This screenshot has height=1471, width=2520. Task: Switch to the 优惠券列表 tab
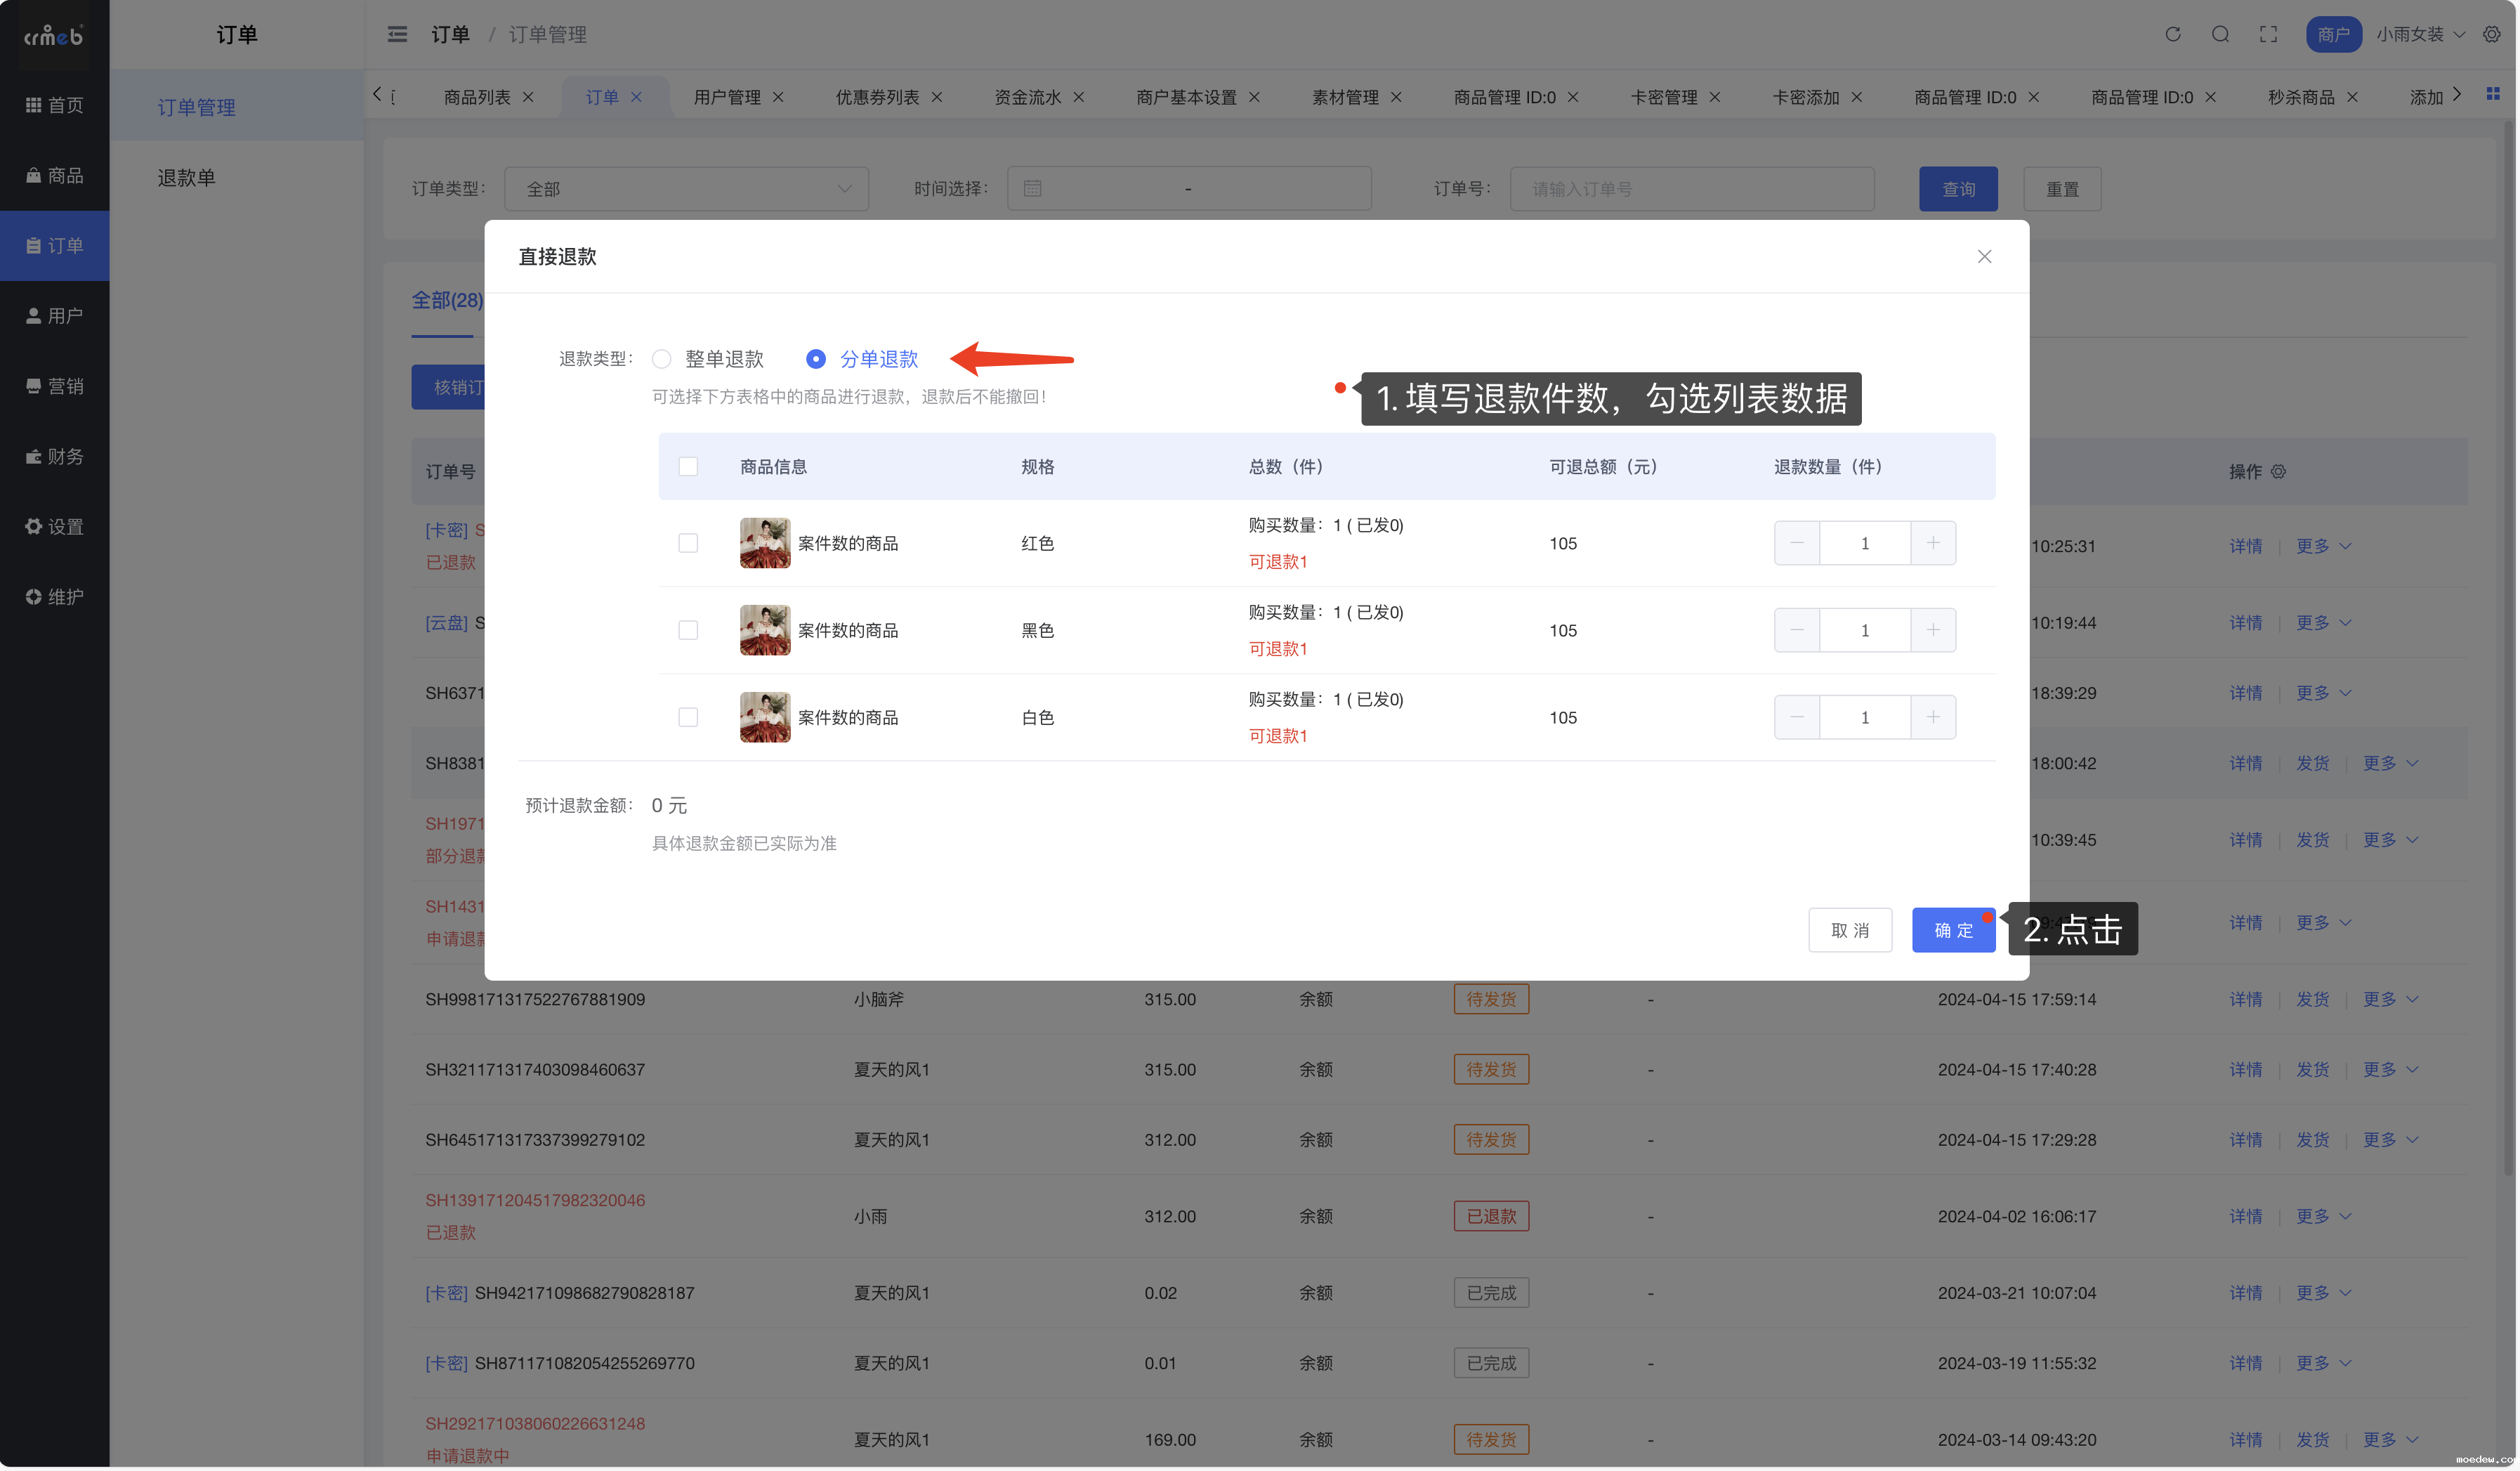[x=877, y=97]
